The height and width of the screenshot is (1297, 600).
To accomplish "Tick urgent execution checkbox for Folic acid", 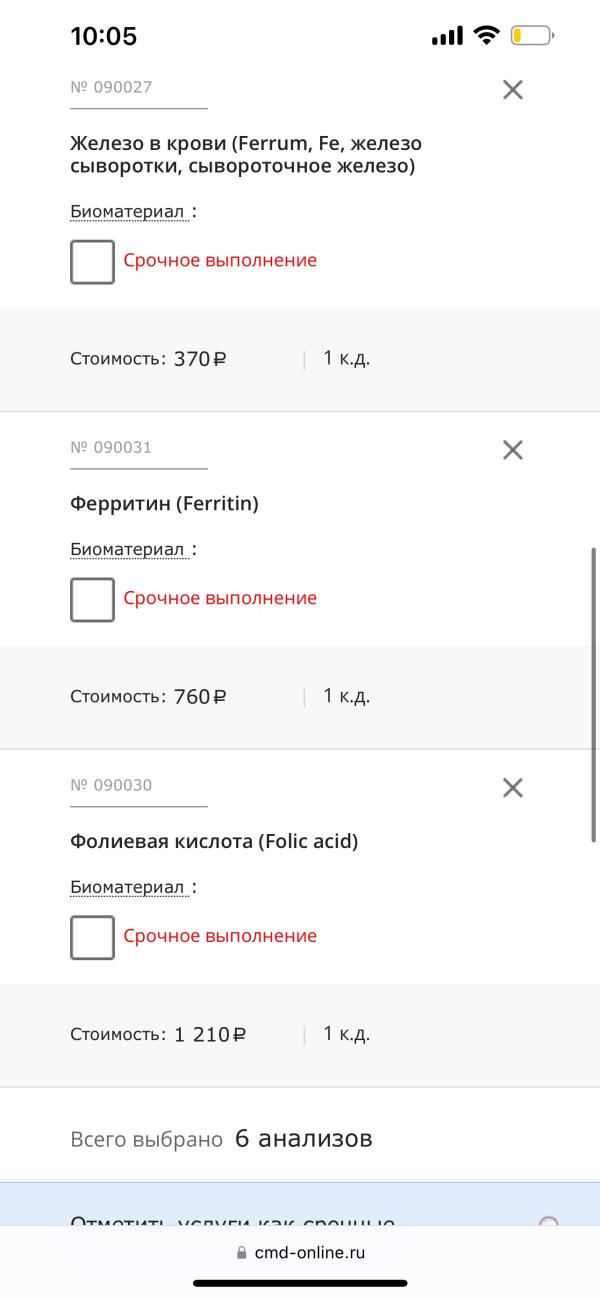I will (92, 938).
